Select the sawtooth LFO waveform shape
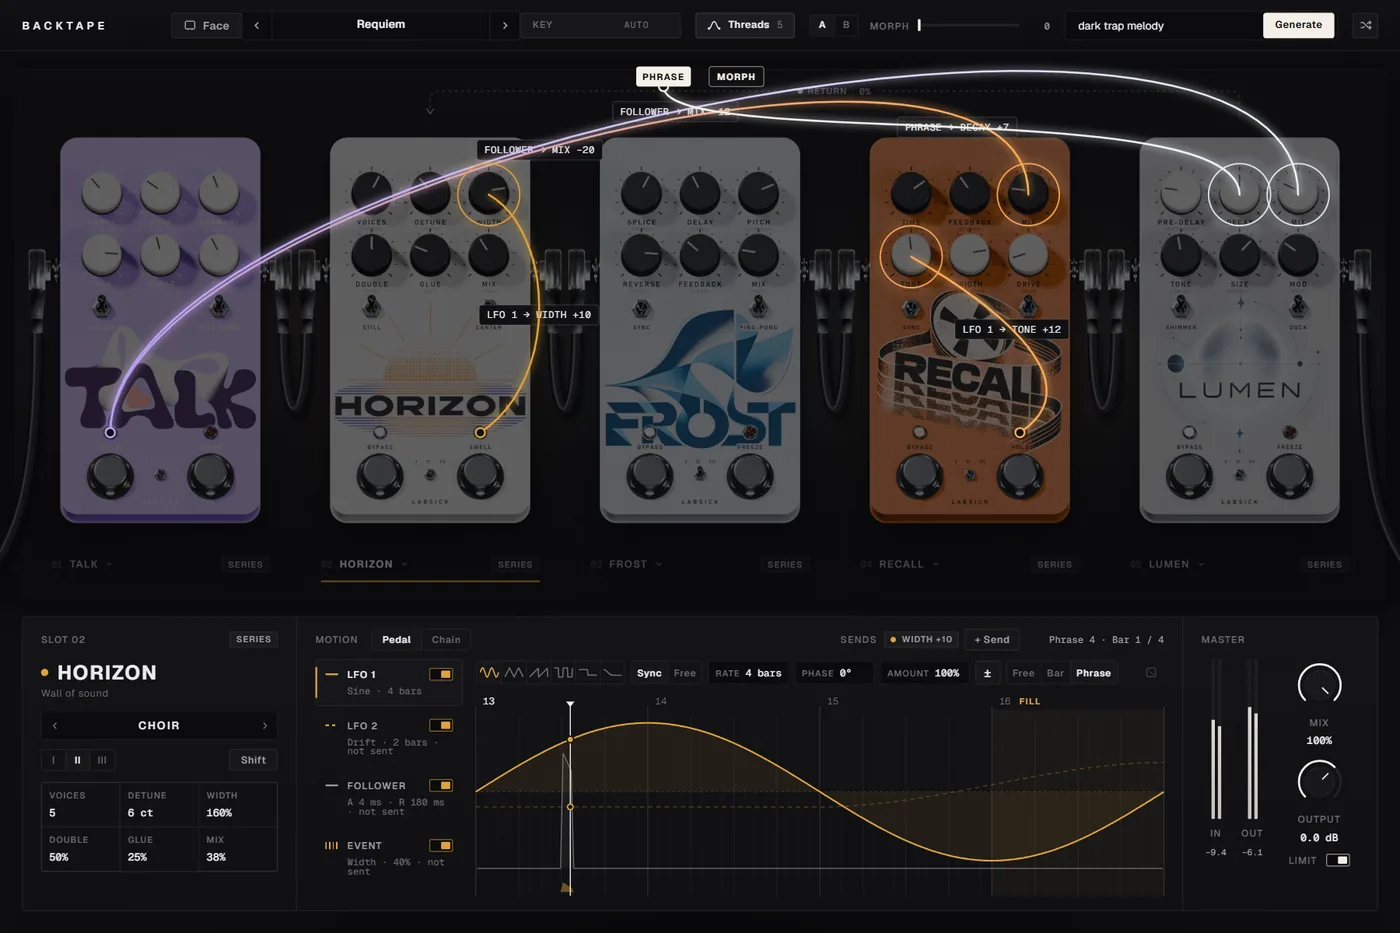The image size is (1400, 933). coord(539,673)
